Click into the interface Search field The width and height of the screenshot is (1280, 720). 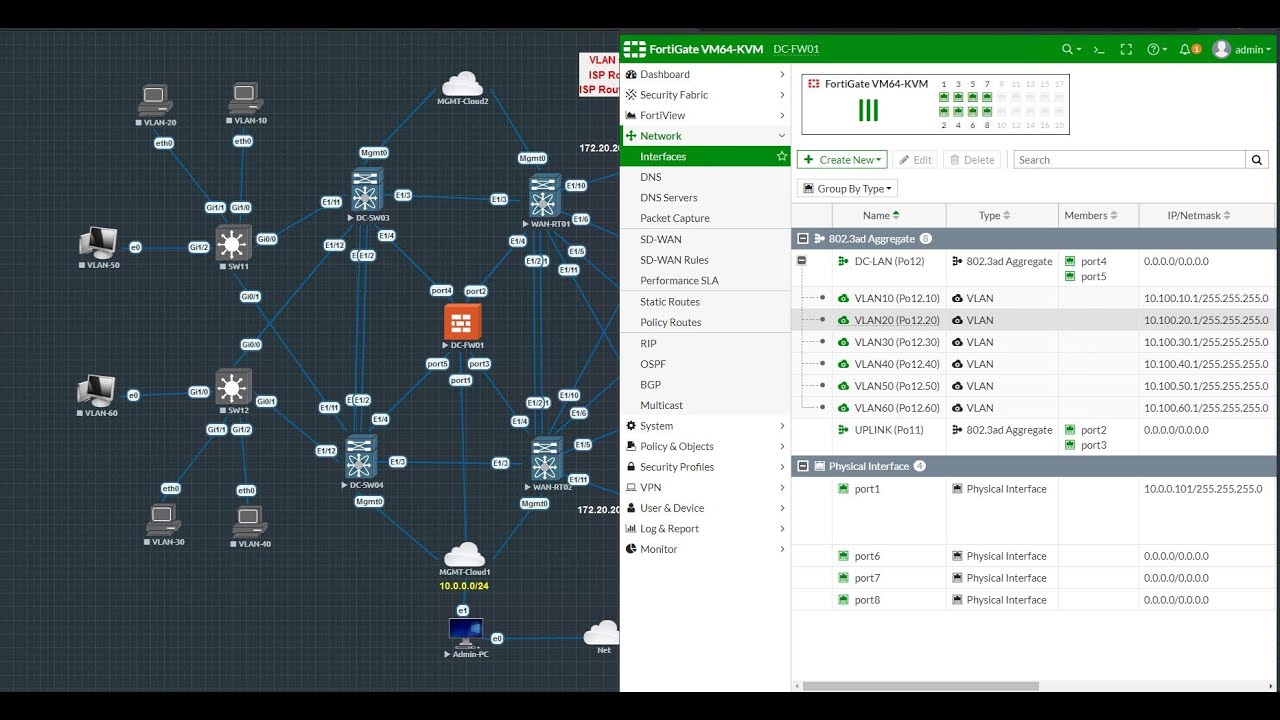tap(1130, 160)
